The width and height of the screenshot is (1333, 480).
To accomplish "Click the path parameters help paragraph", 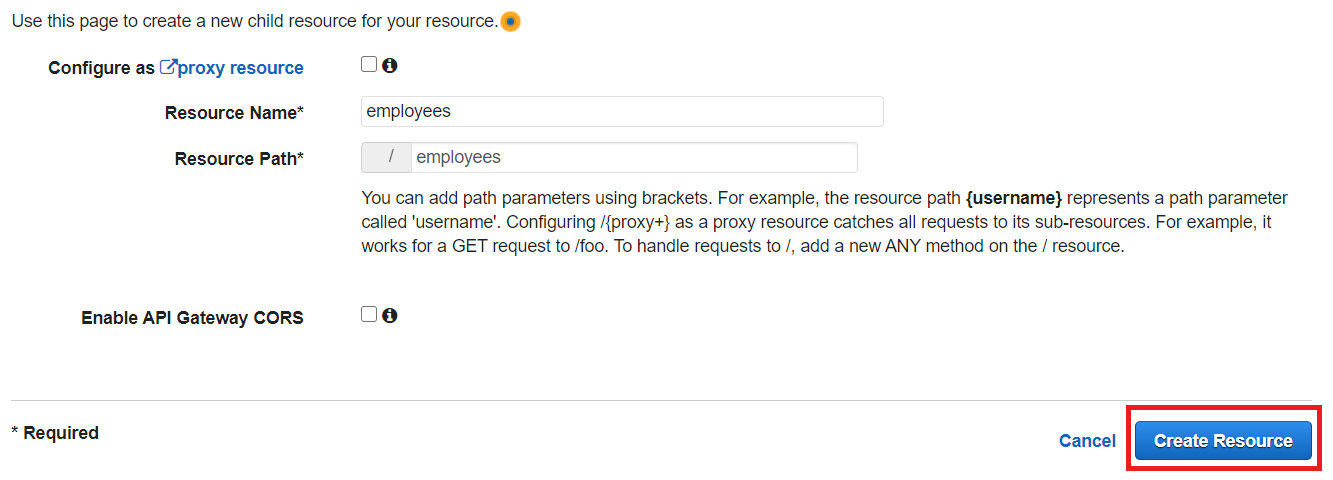I will [x=824, y=222].
